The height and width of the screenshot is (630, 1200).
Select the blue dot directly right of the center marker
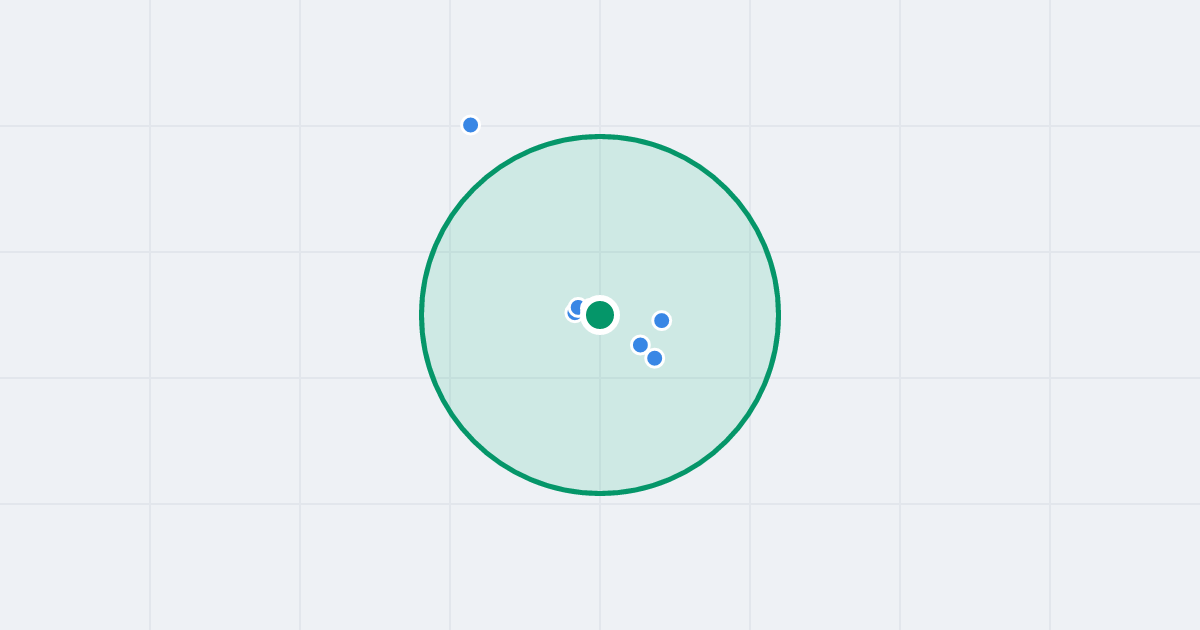662,321
